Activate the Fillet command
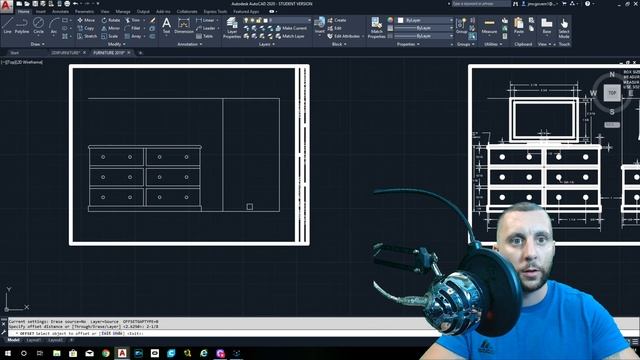Viewport: 640px width, 360px height. pos(133,28)
